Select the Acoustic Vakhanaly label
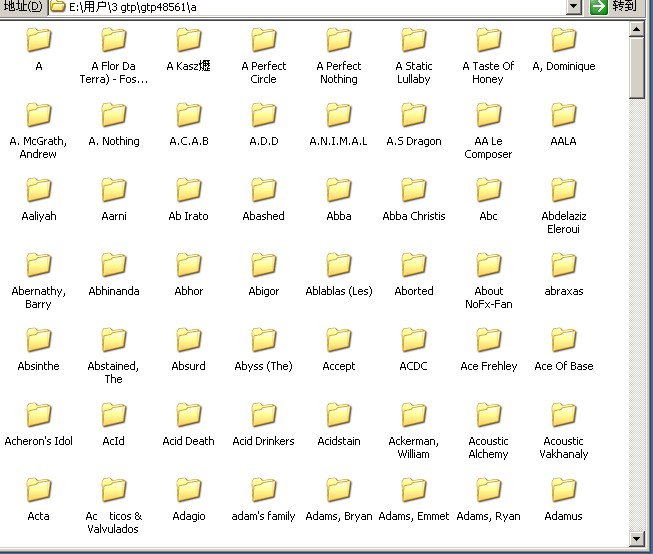This screenshot has width=653, height=554. [563, 447]
